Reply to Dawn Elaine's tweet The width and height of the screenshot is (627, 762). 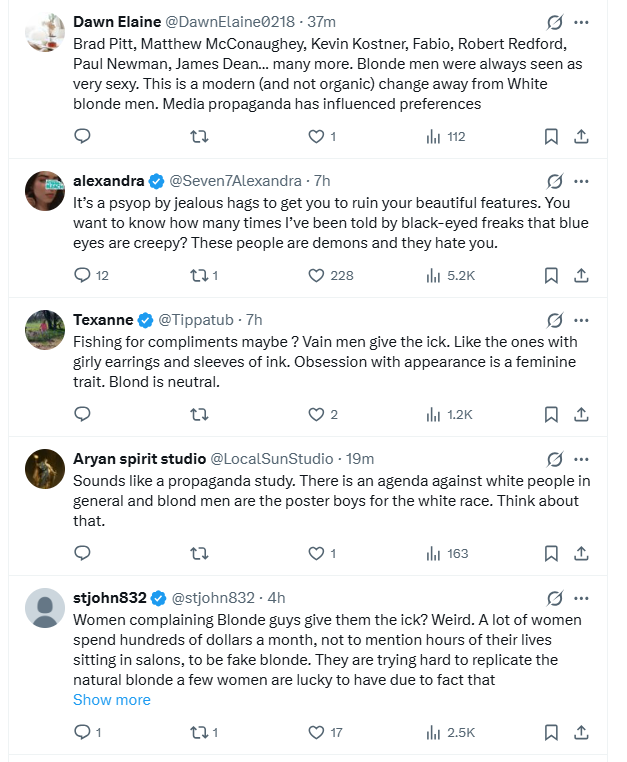[82, 136]
